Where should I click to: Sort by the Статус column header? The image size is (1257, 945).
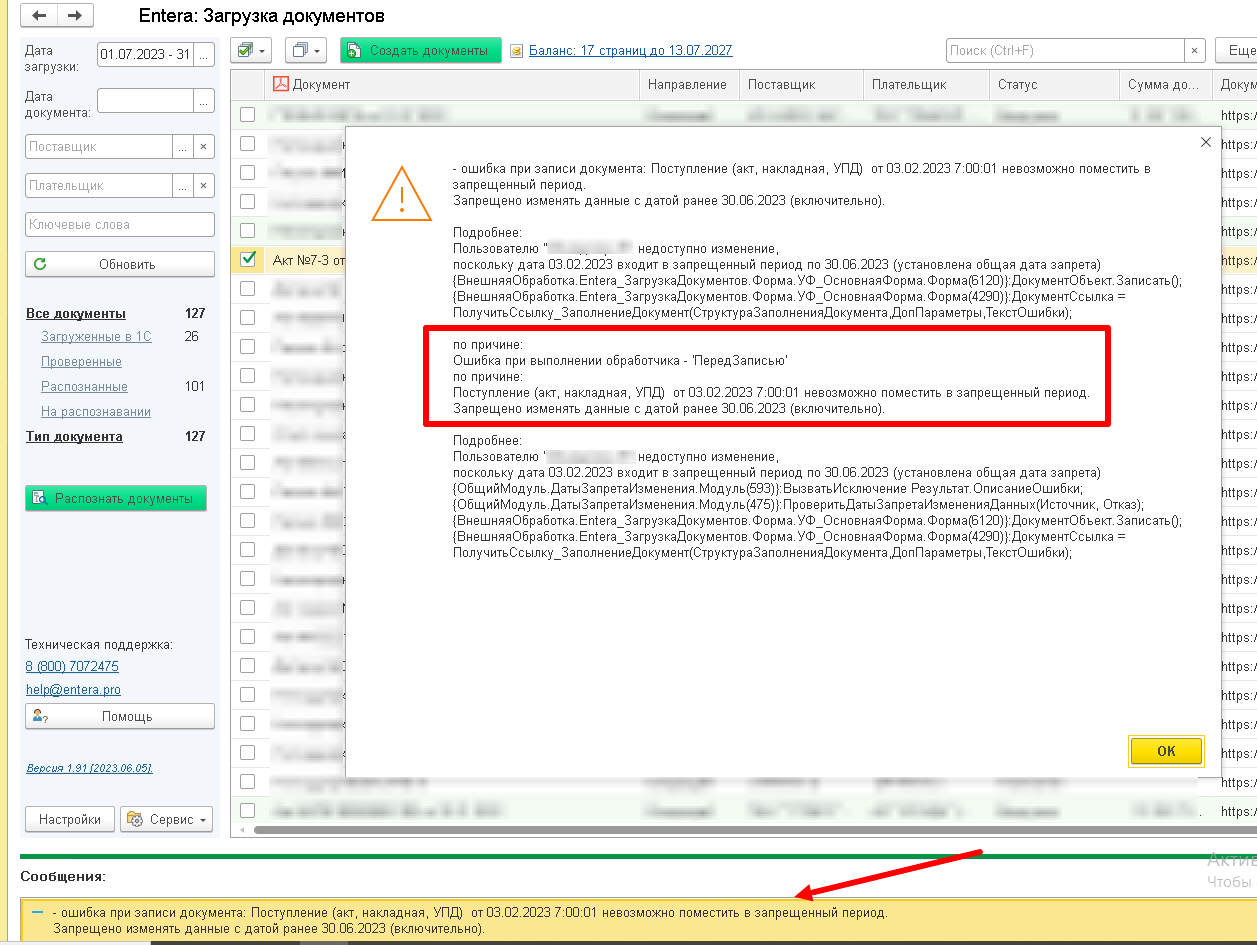point(1055,85)
